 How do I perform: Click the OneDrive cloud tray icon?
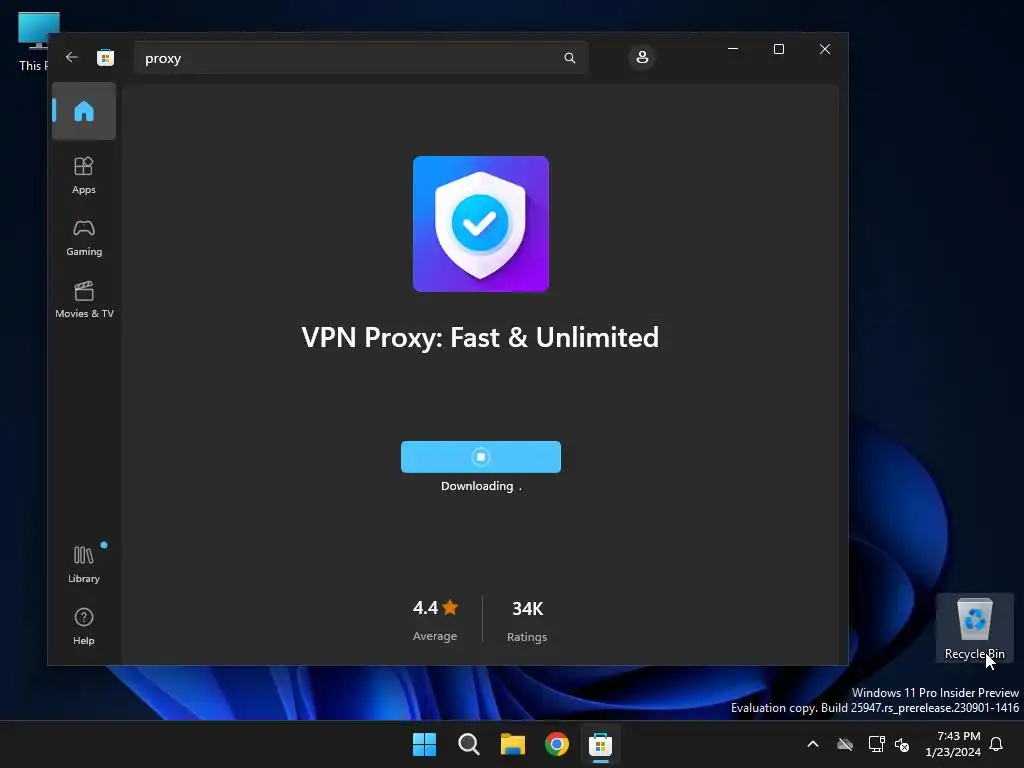click(x=845, y=744)
